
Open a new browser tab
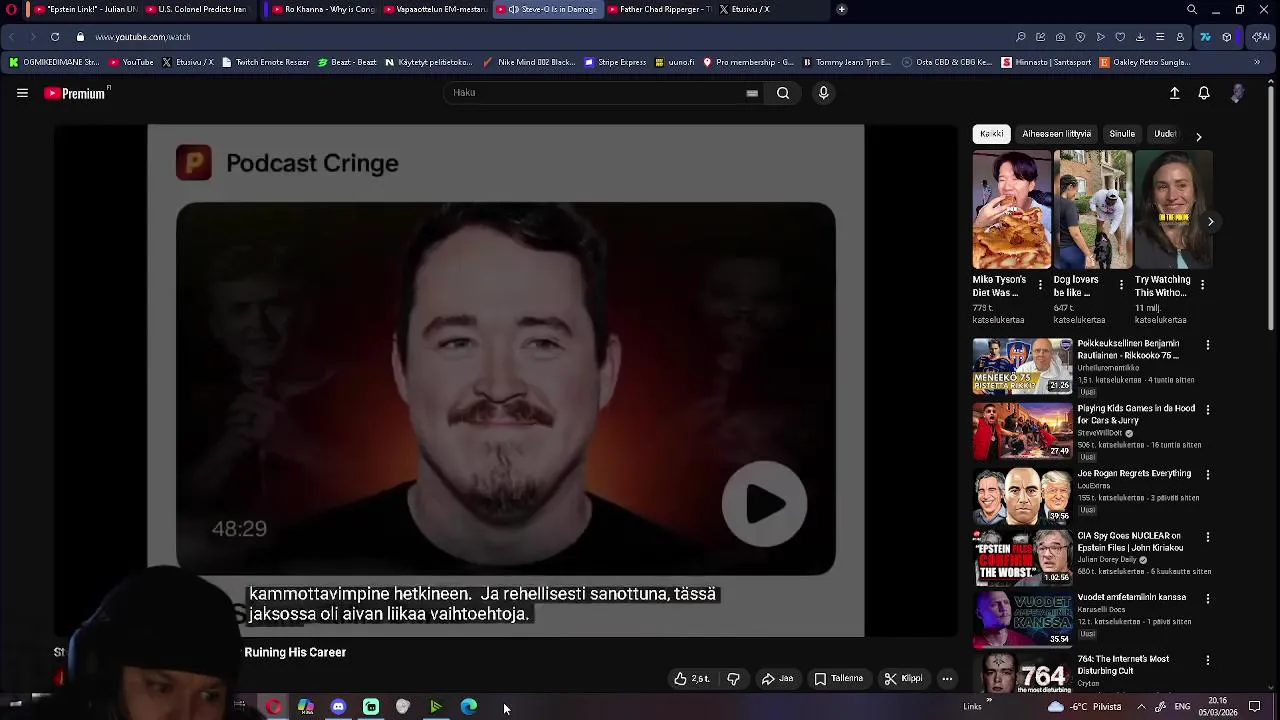(842, 10)
